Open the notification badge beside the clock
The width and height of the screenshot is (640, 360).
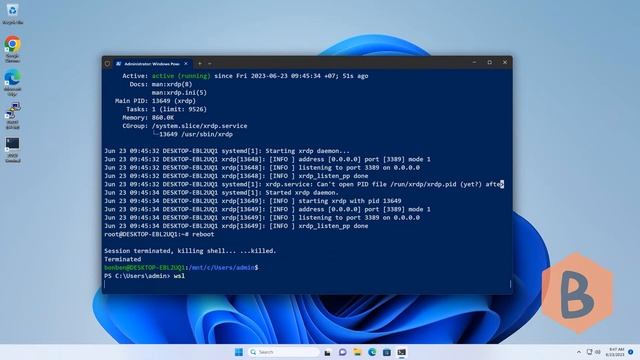[x=631, y=352]
